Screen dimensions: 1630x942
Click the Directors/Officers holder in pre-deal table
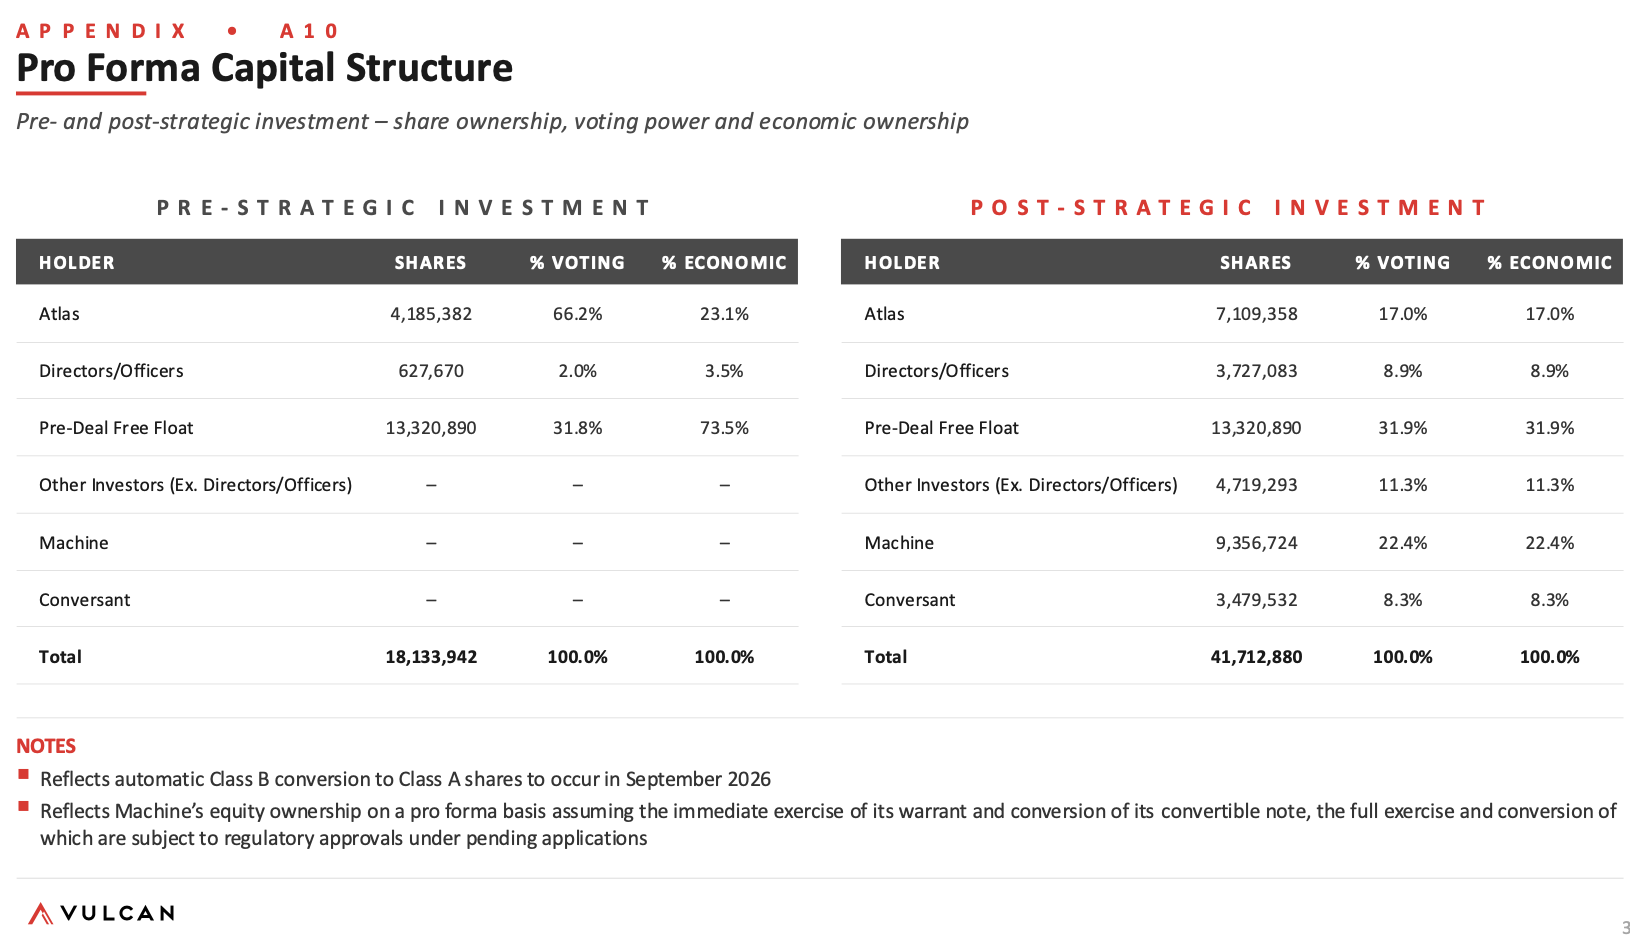111,371
